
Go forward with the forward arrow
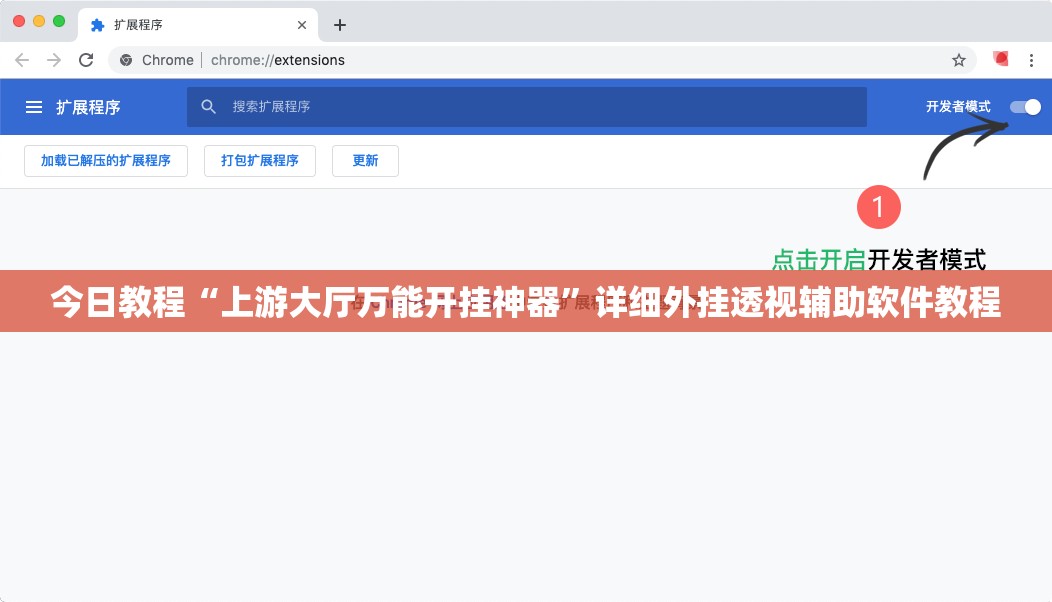click(x=54, y=60)
